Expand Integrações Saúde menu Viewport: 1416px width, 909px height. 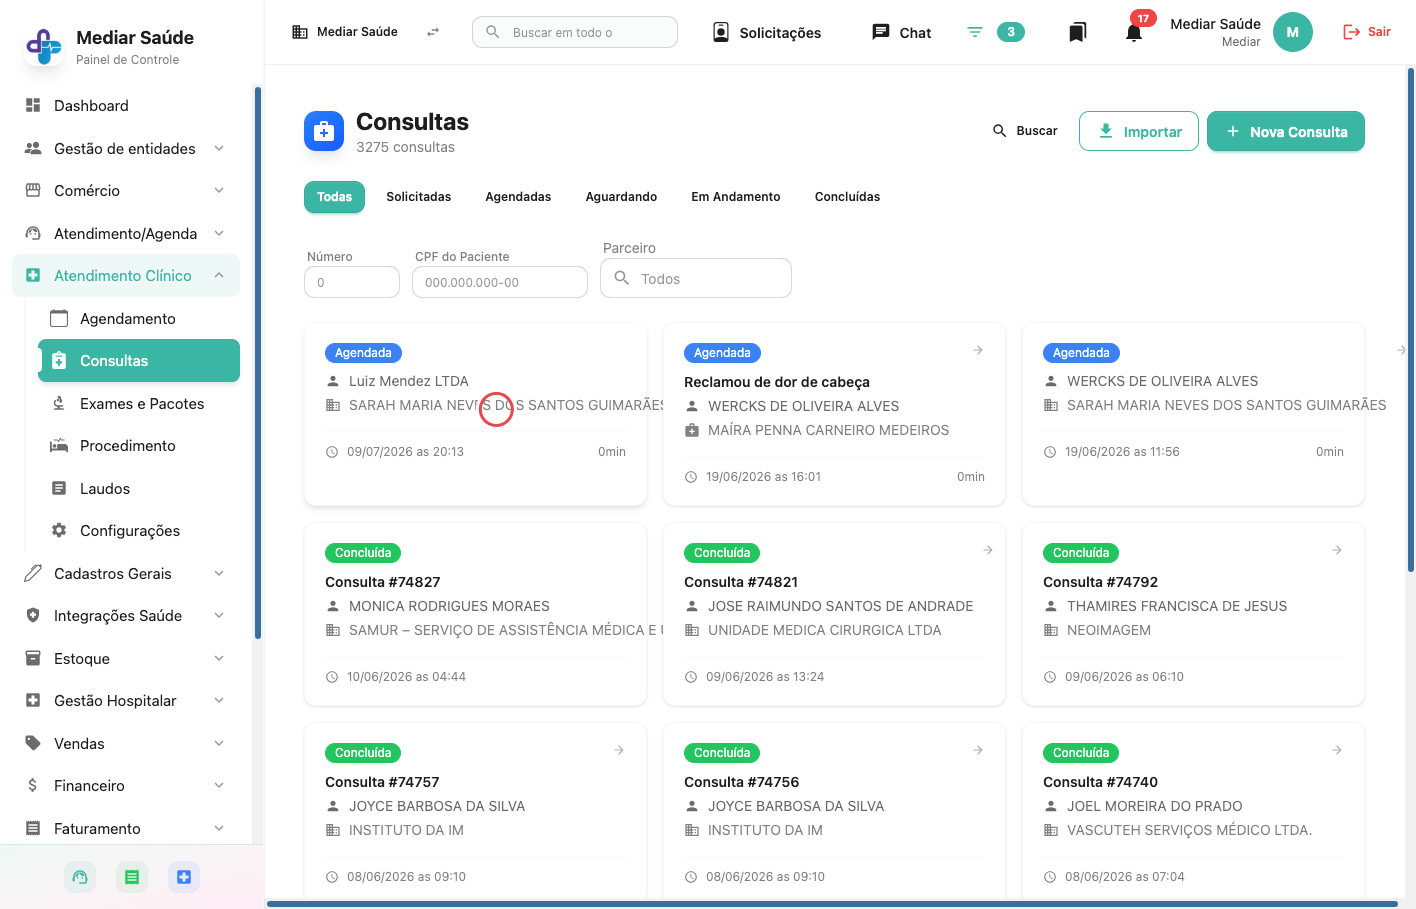[126, 616]
